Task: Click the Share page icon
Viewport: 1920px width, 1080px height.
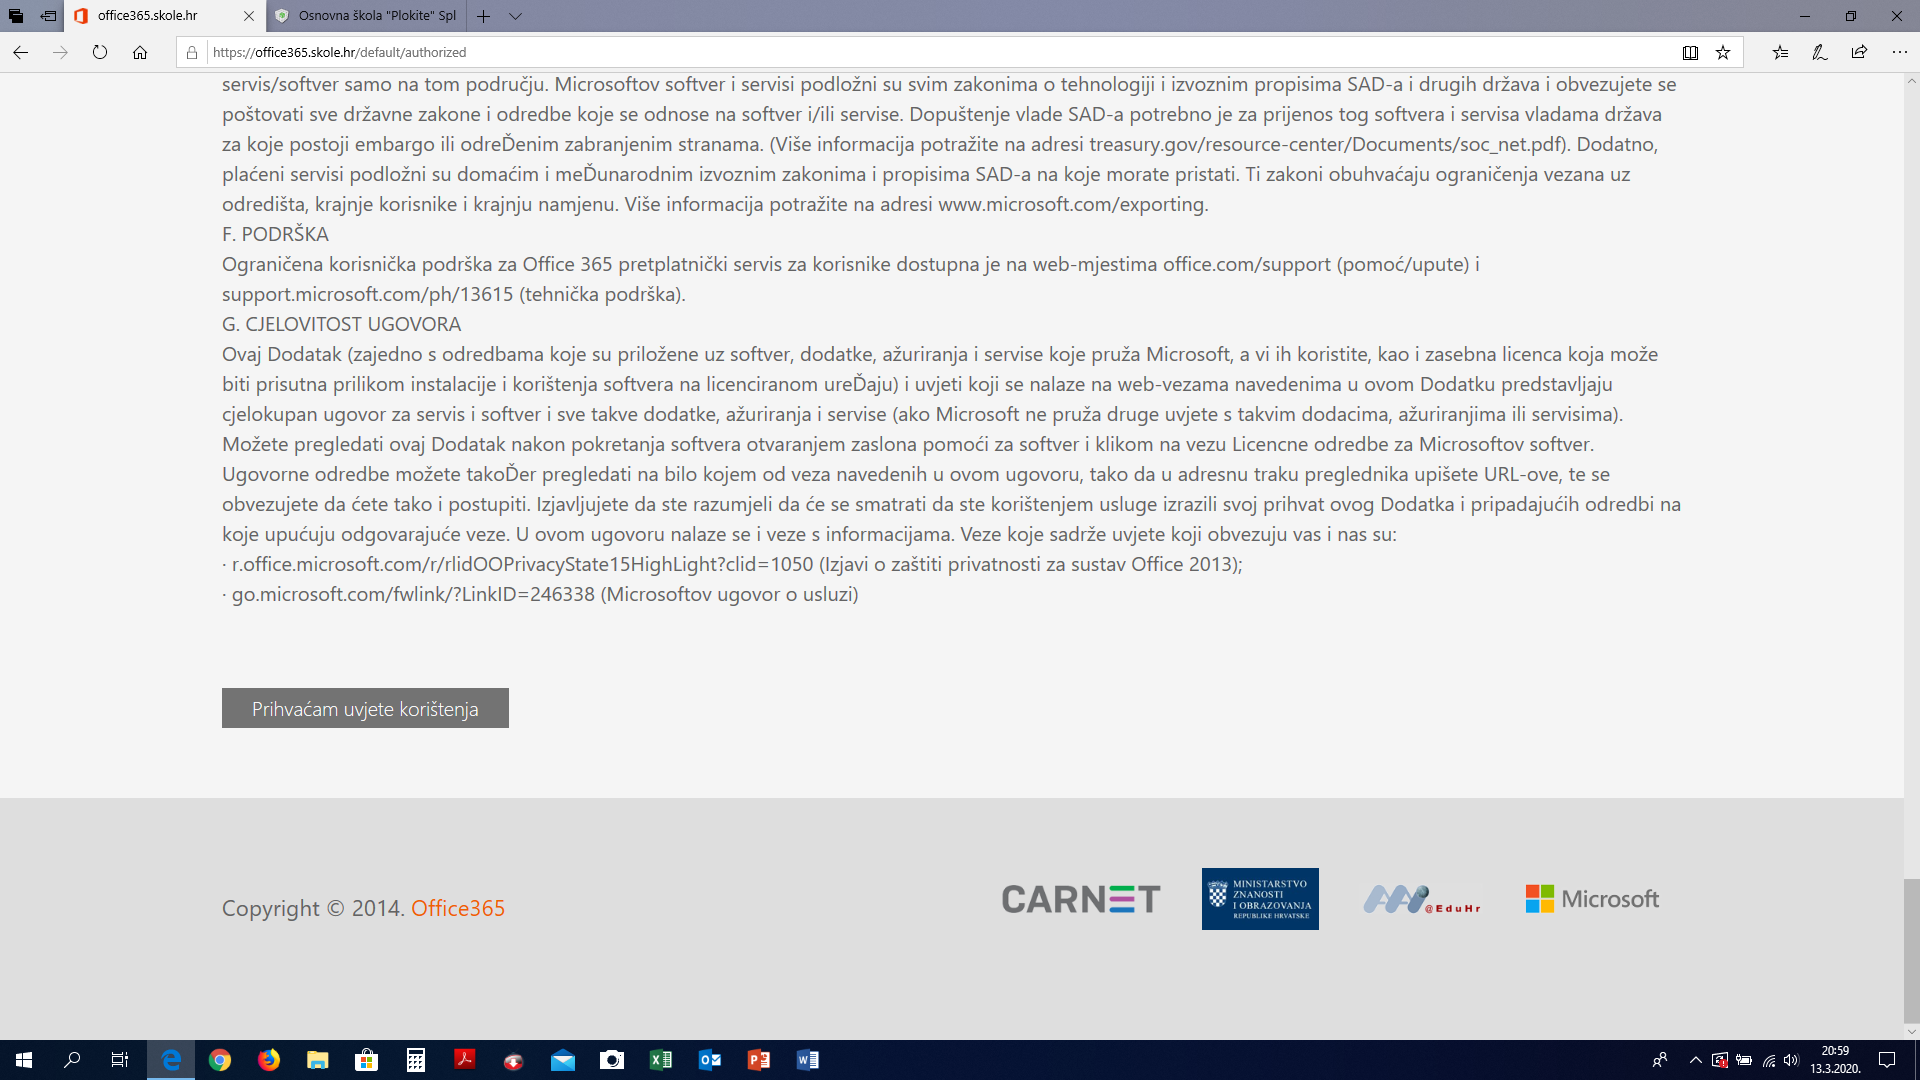Action: pos(1859,53)
